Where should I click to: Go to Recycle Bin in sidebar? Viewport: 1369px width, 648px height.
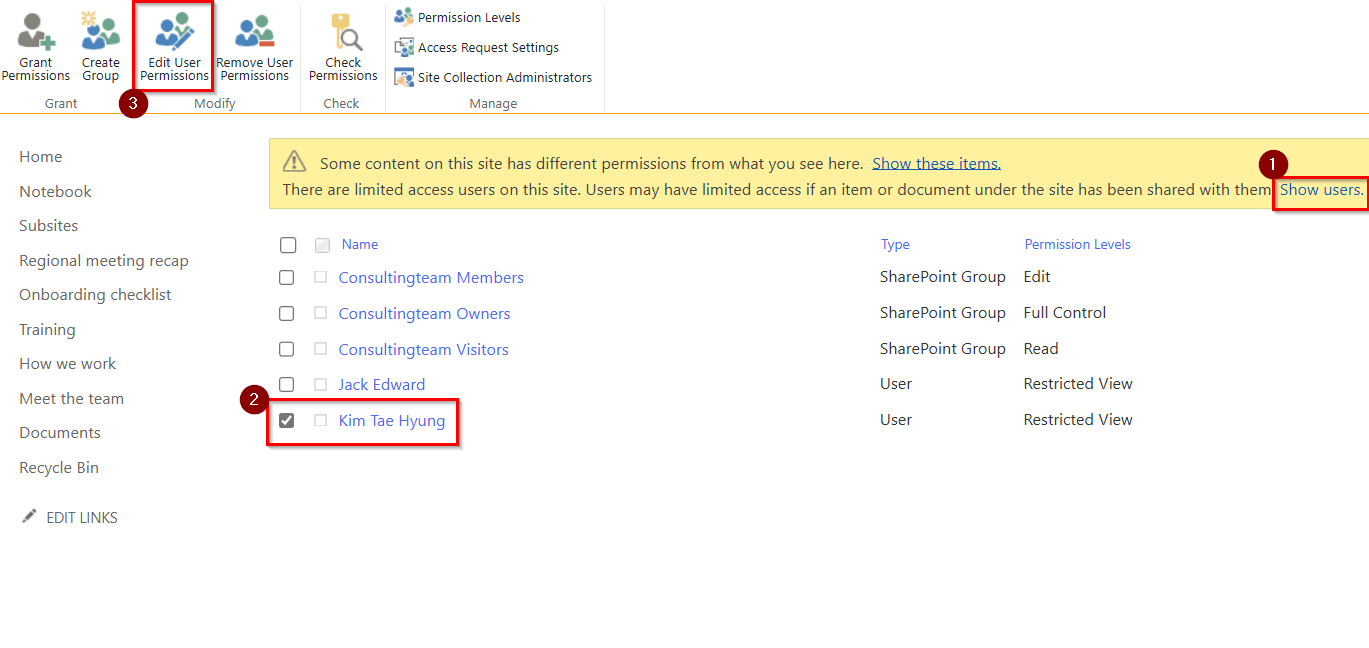coord(59,468)
